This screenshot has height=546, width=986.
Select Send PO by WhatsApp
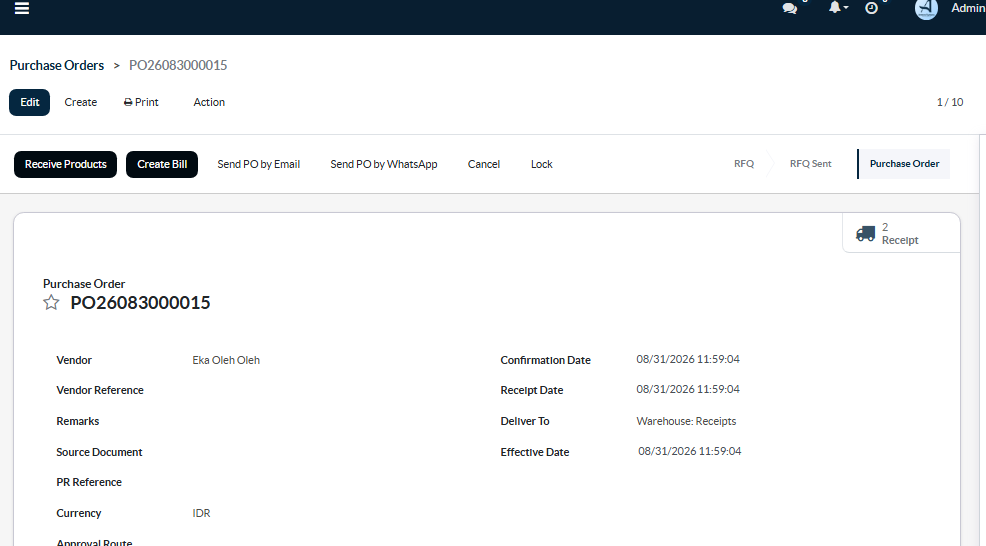(384, 164)
